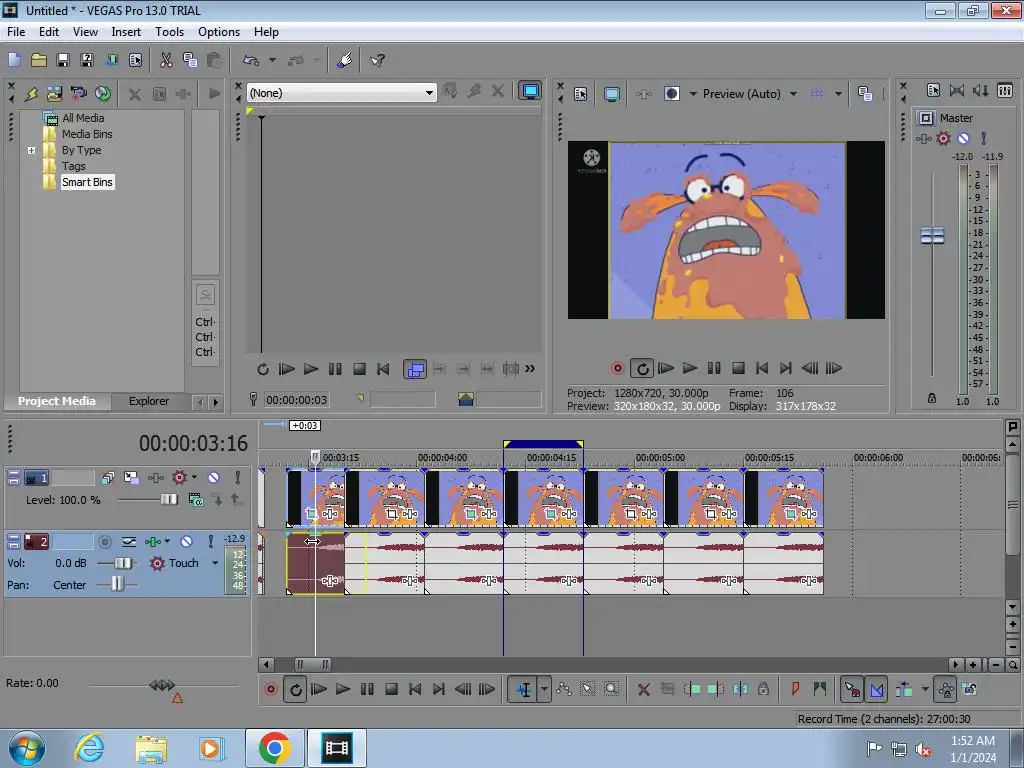Insert a marker with the orange flag icon

(x=795, y=689)
